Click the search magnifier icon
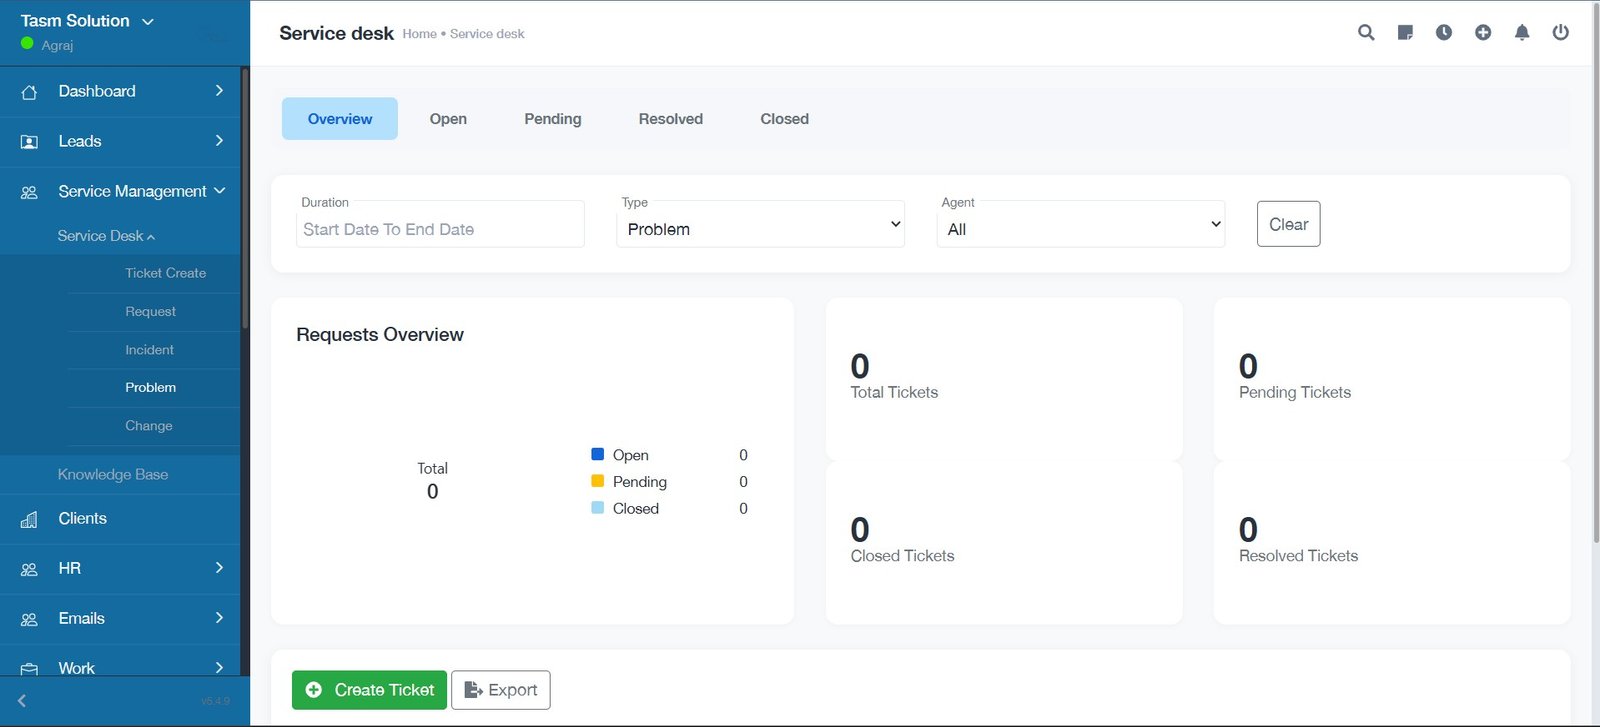This screenshot has height=727, width=1600. tap(1366, 33)
